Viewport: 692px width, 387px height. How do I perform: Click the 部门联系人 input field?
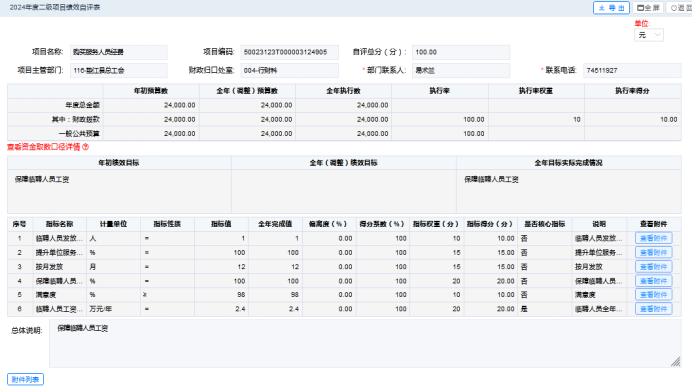(x=461, y=71)
